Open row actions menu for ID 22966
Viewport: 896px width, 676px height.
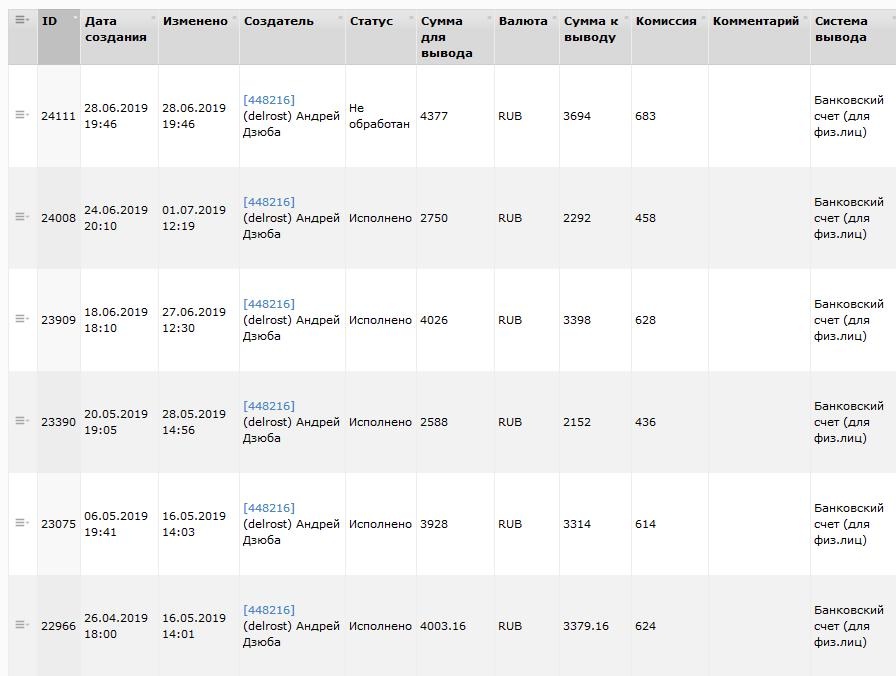point(21,625)
